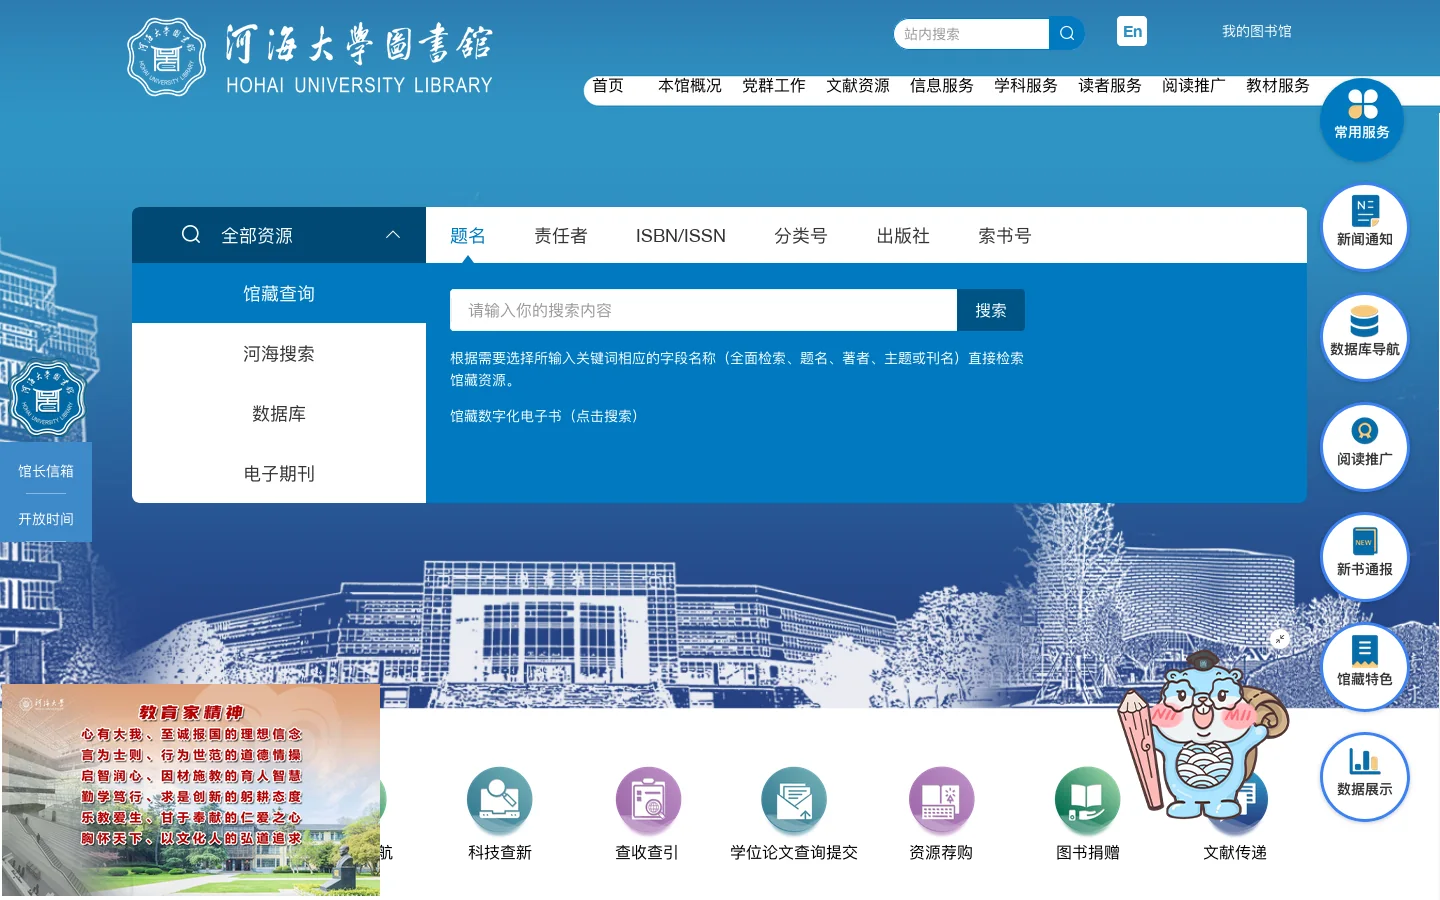Switch to the 索书号 search tab
Screen dimensions: 1440x900
pyautogui.click(x=1005, y=235)
